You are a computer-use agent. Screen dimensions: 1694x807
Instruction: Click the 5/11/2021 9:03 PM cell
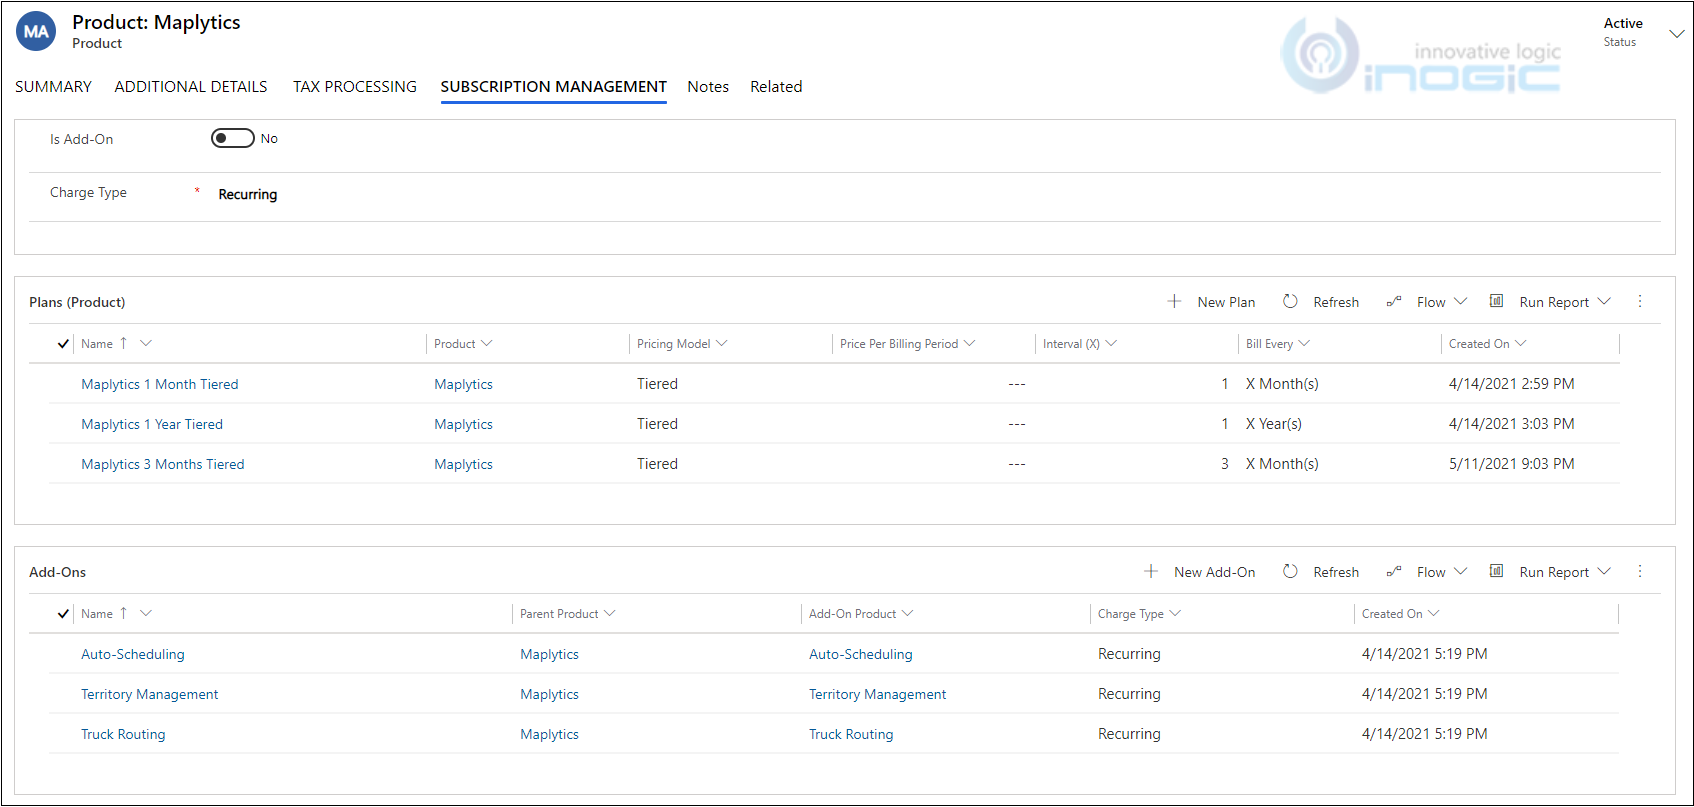[x=1511, y=464]
